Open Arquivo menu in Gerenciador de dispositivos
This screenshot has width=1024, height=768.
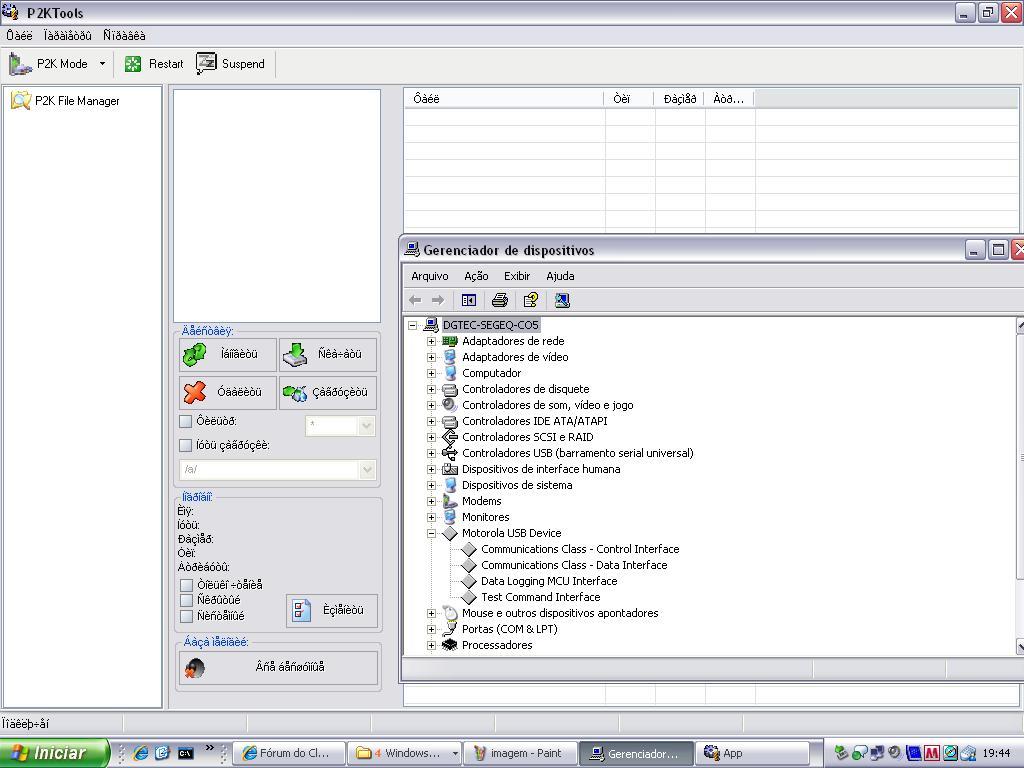click(x=430, y=276)
